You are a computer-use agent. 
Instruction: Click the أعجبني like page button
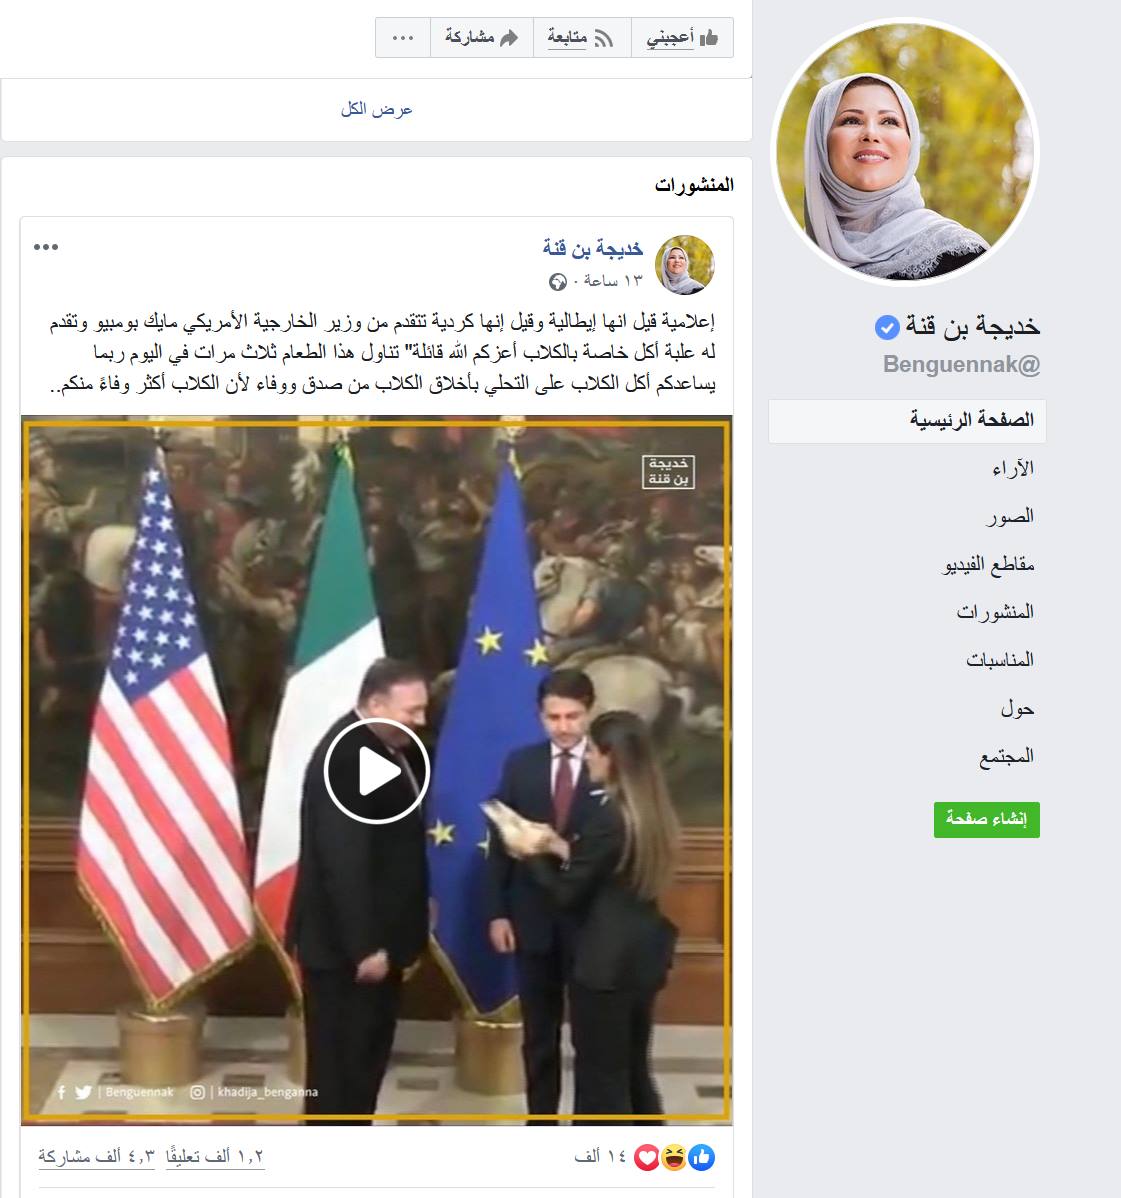(x=682, y=37)
